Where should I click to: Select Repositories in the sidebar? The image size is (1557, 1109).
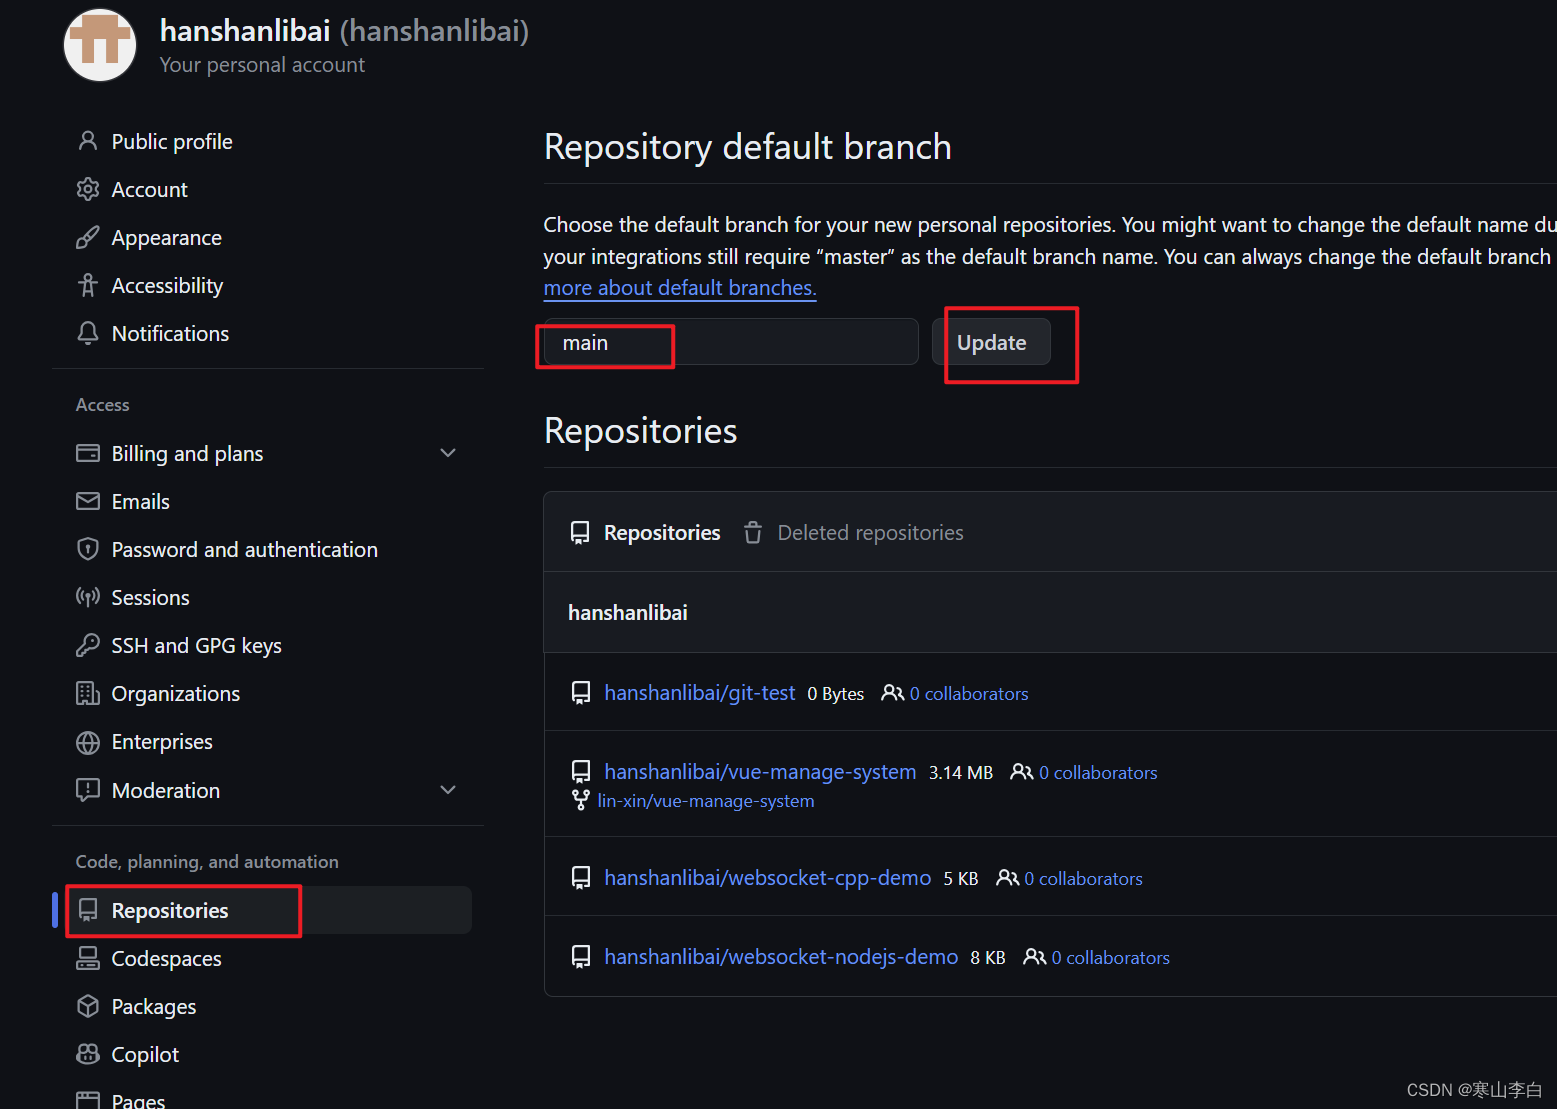262,910
